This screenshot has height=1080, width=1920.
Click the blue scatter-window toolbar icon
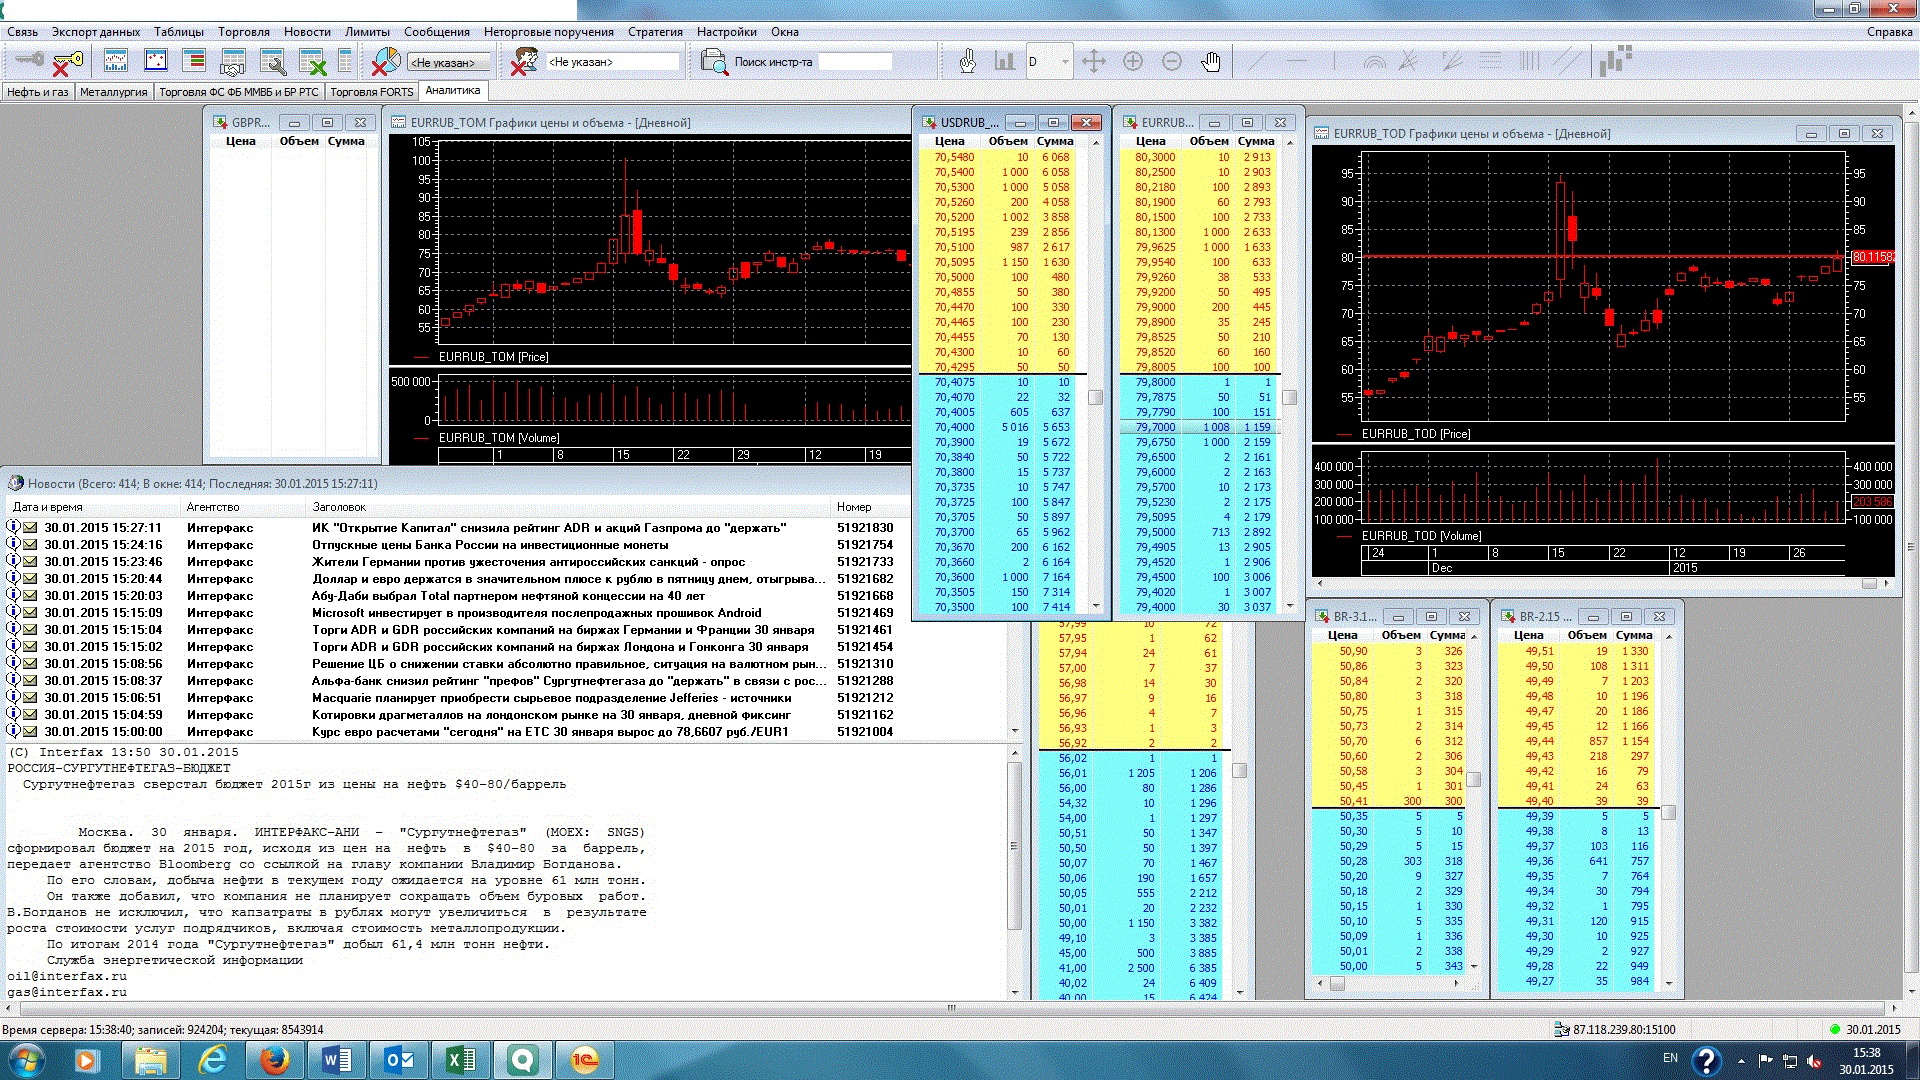pyautogui.click(x=156, y=61)
